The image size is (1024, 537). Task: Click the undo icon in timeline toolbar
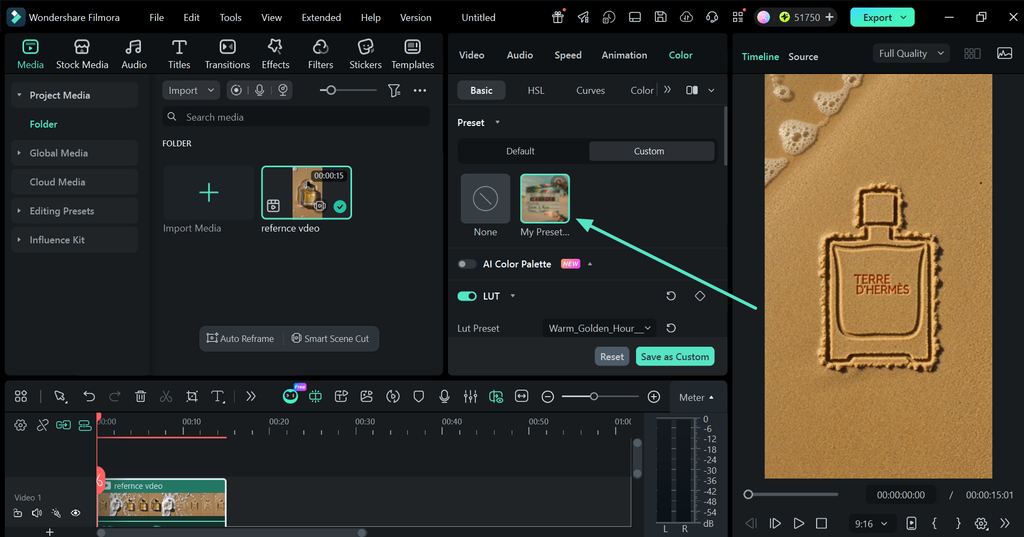[89, 397]
